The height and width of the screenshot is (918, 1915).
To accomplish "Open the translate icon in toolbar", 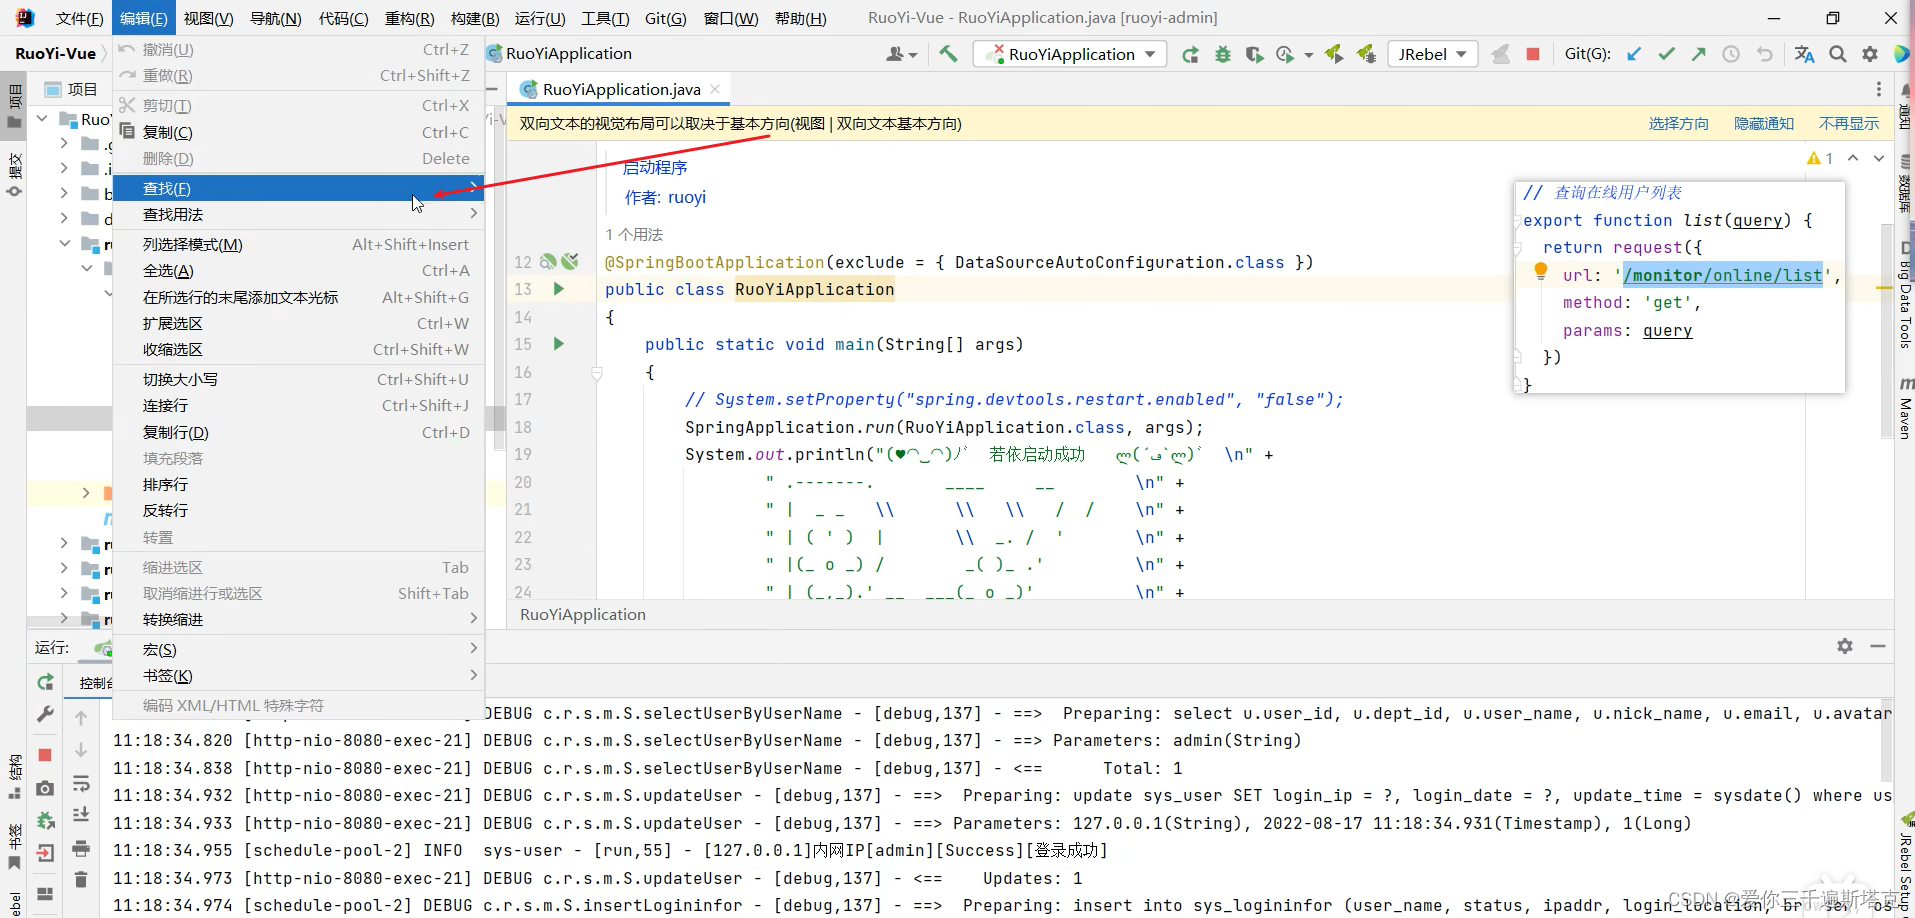I will pyautogui.click(x=1804, y=54).
